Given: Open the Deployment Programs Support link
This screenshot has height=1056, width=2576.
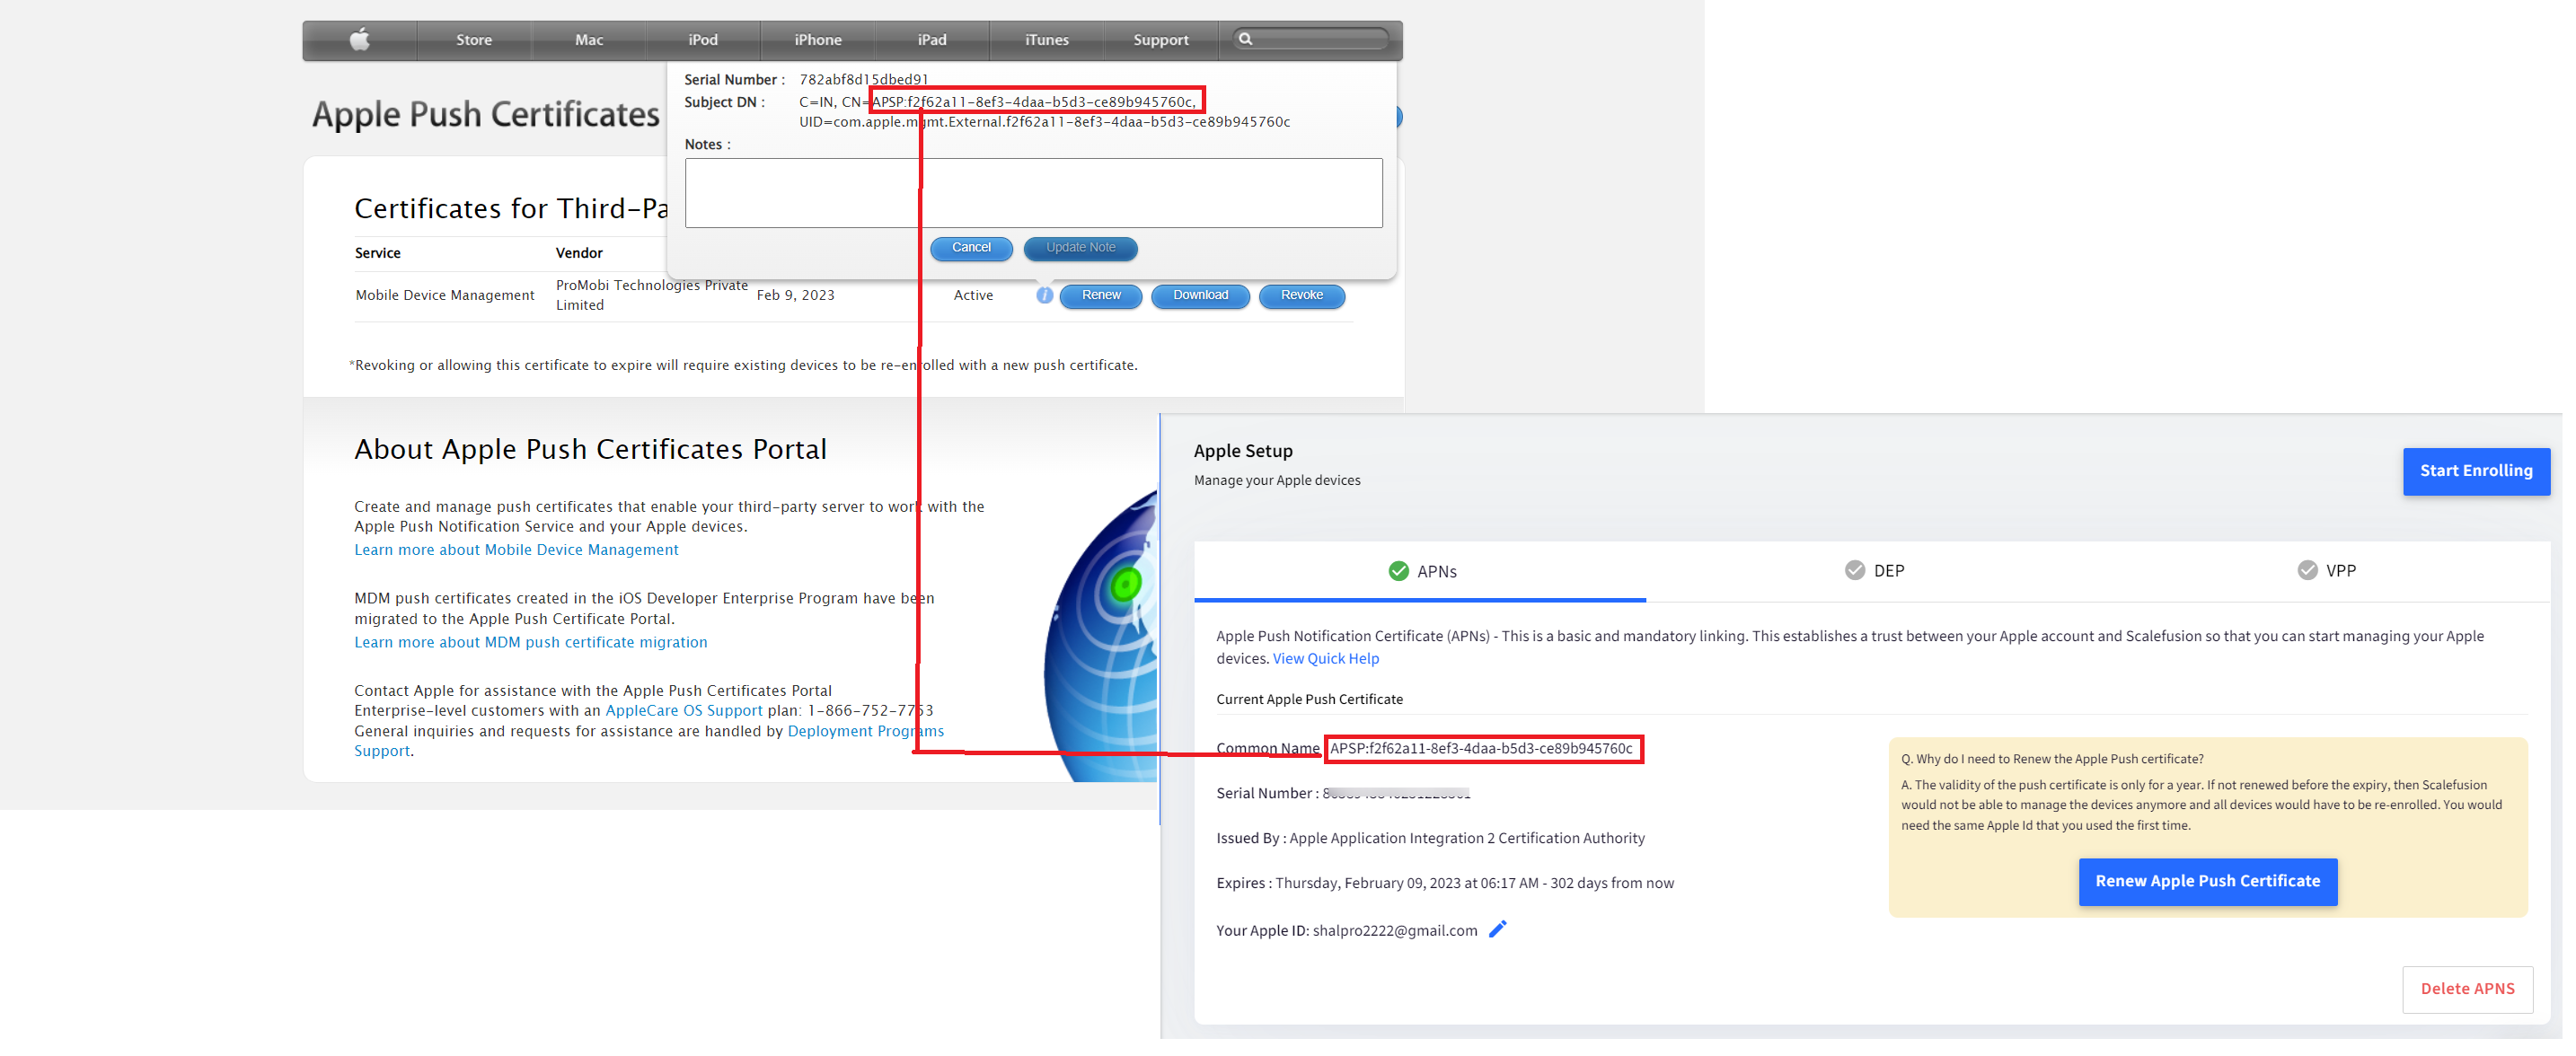Looking at the screenshot, I should coord(865,731).
